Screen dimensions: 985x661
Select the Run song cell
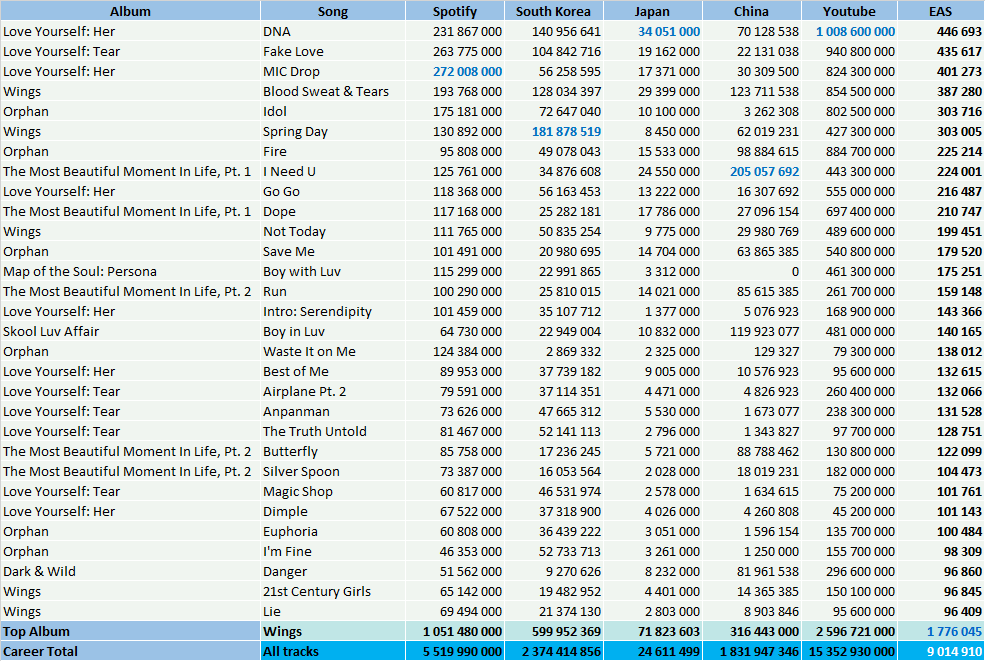point(332,292)
